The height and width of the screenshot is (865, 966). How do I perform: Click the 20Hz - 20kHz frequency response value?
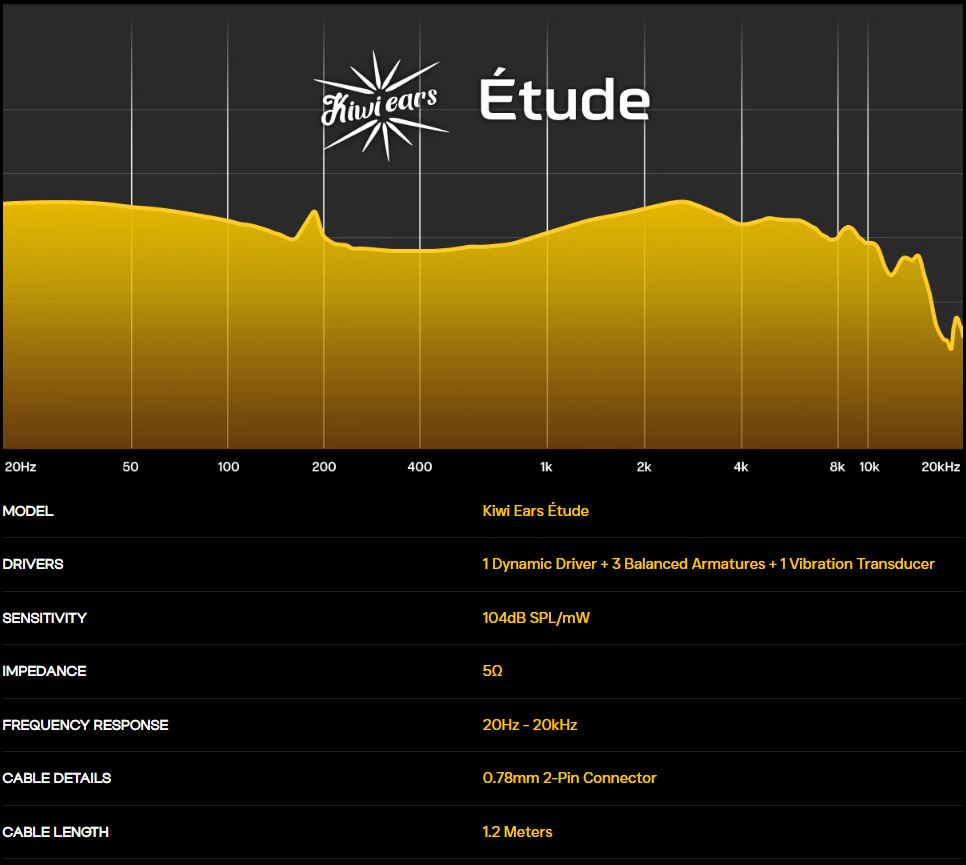[529, 725]
